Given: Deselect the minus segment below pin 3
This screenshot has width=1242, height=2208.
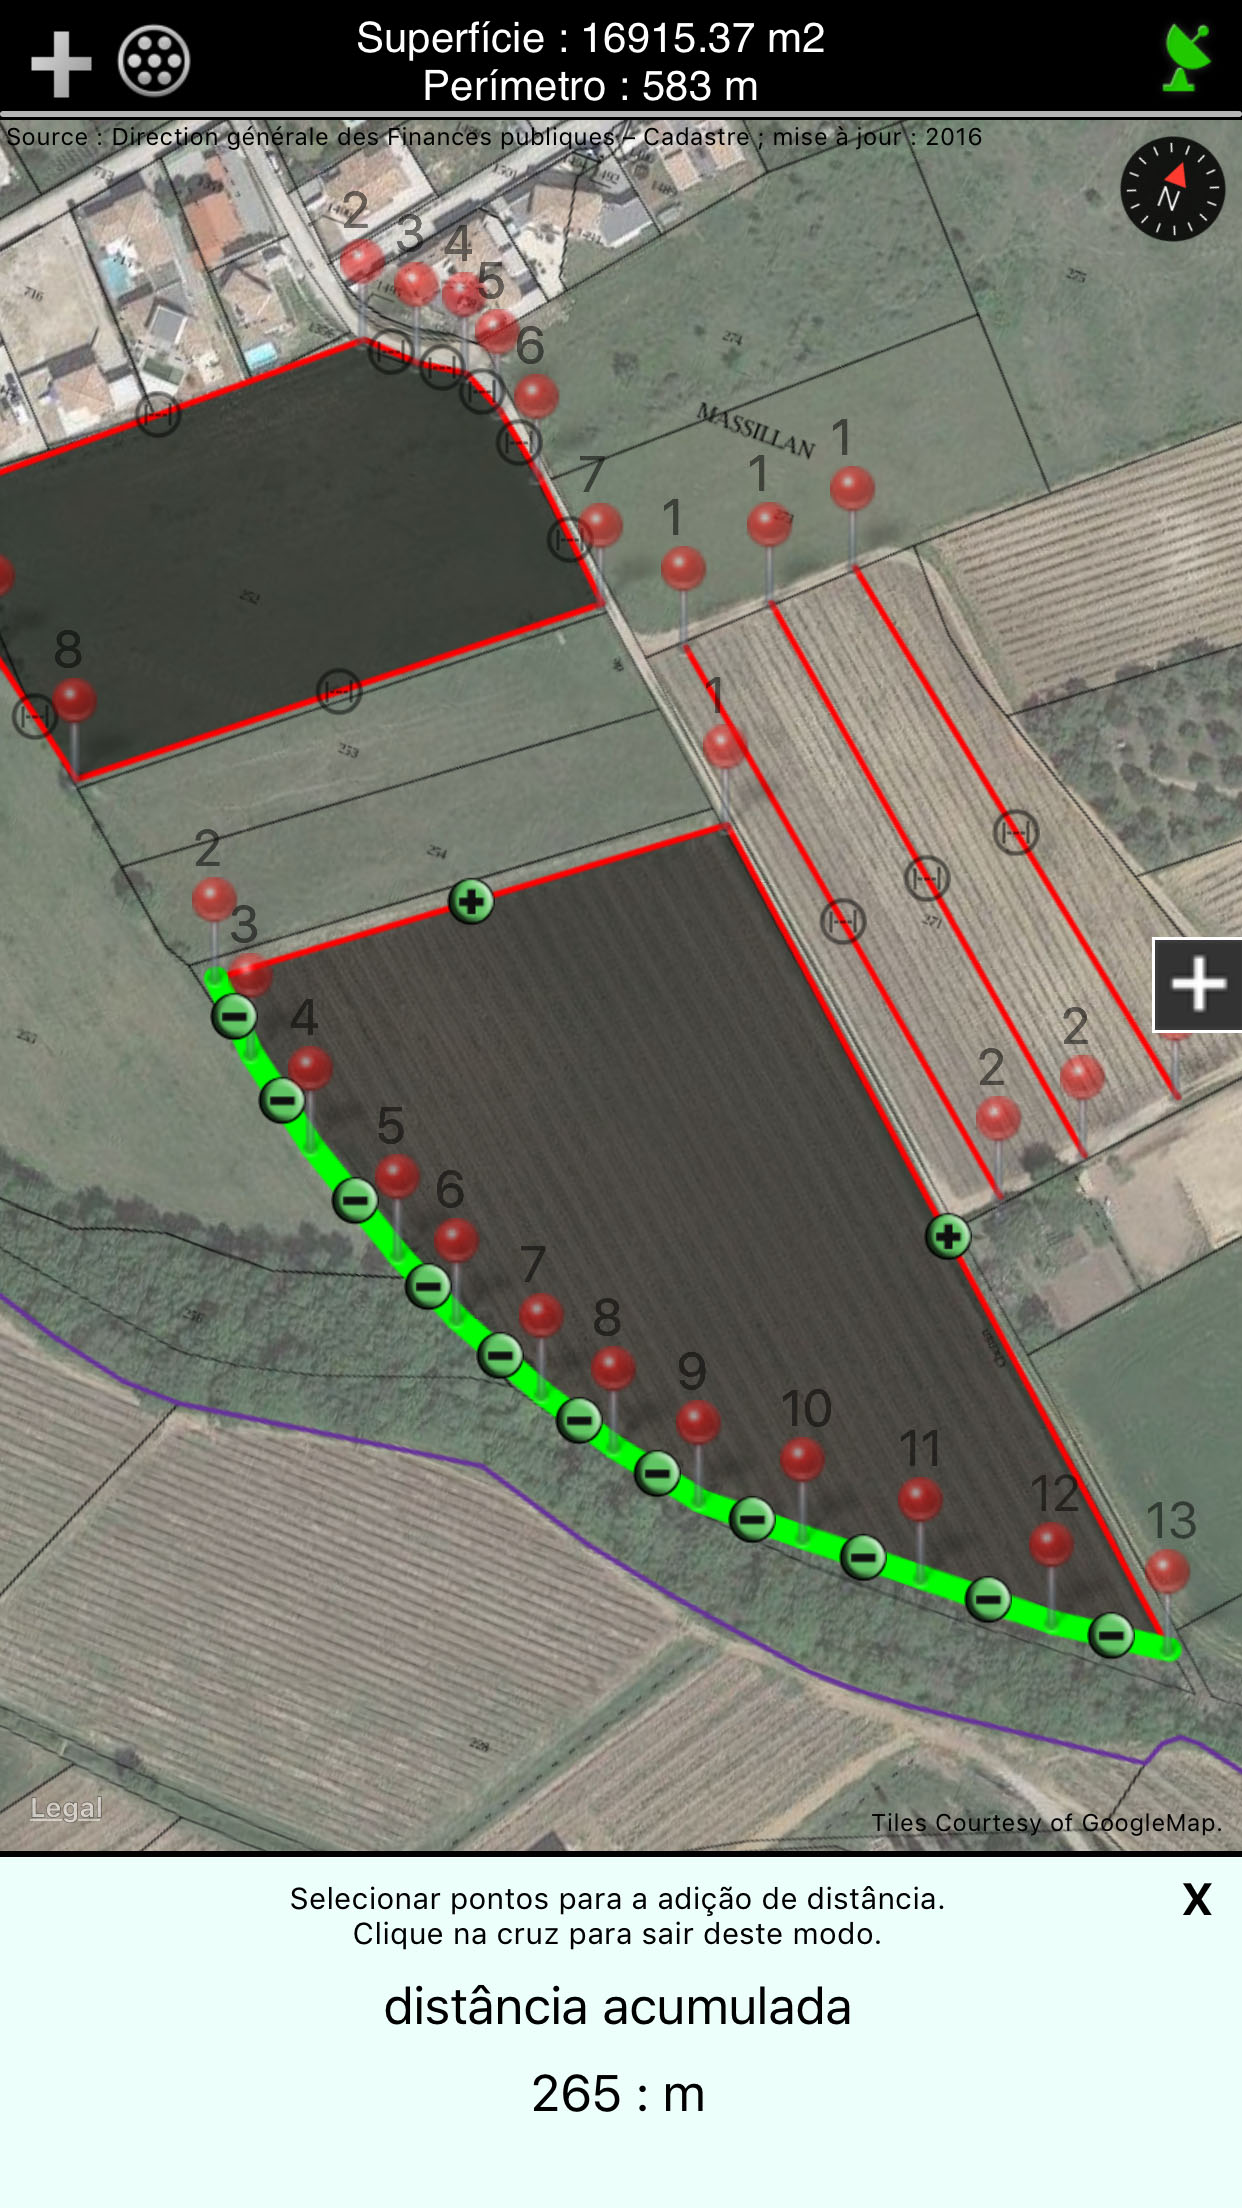Looking at the screenshot, I should point(235,1017).
